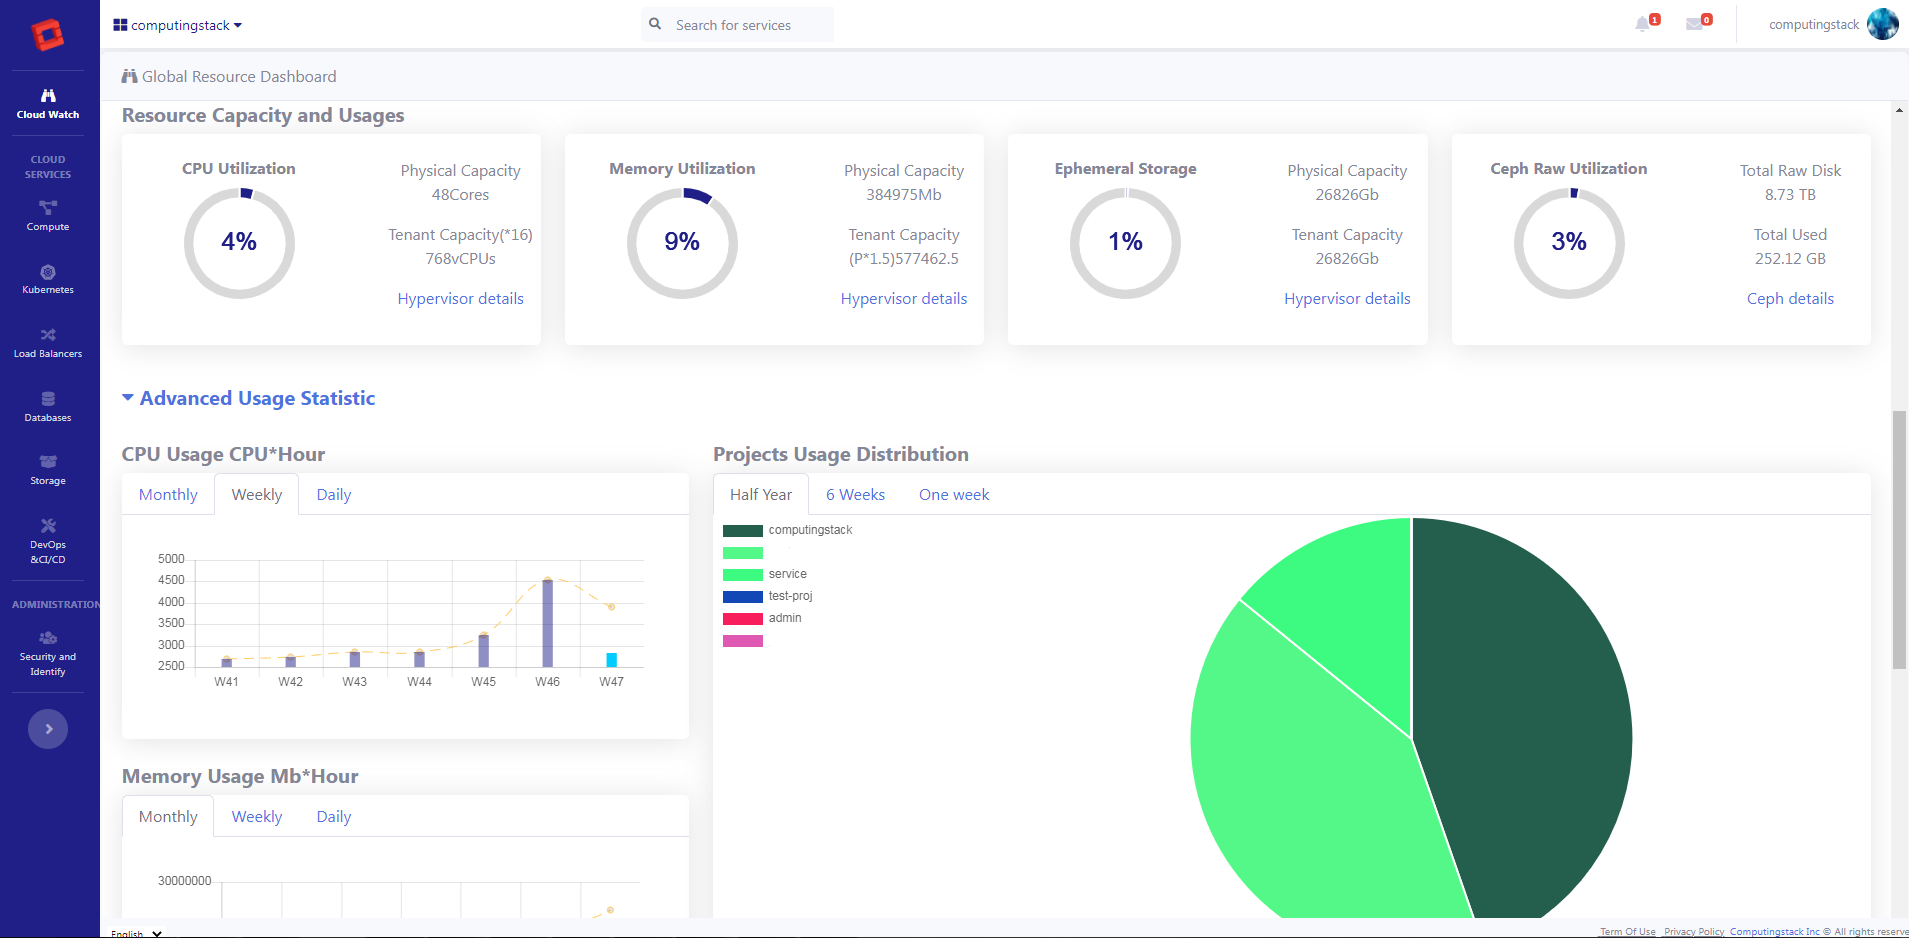1909x938 pixels.
Task: Click the search magnifier icon
Action: tap(655, 24)
